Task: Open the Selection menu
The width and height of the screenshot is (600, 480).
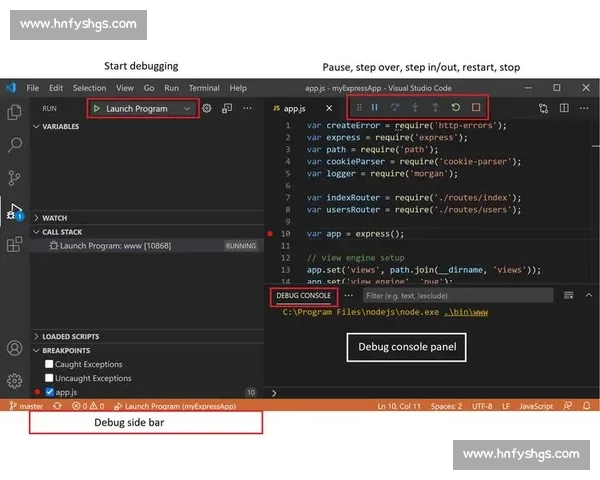Action: (x=90, y=88)
